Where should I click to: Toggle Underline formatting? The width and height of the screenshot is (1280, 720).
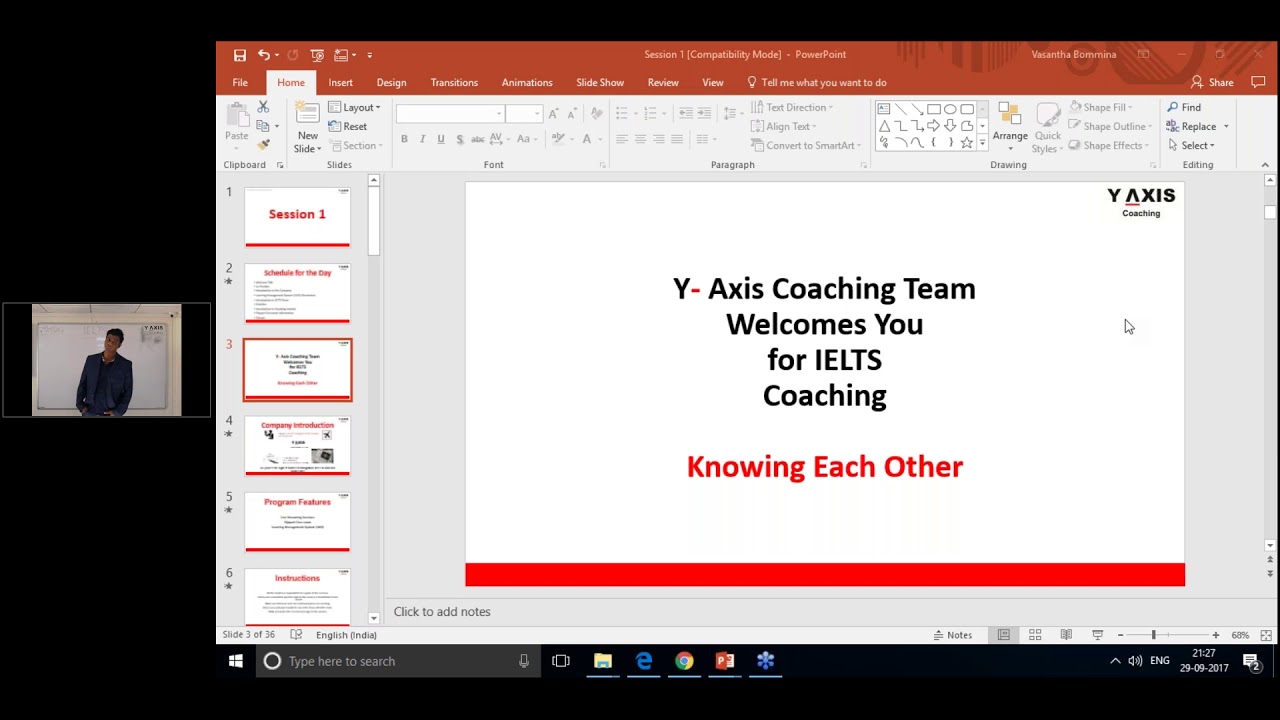(x=441, y=139)
